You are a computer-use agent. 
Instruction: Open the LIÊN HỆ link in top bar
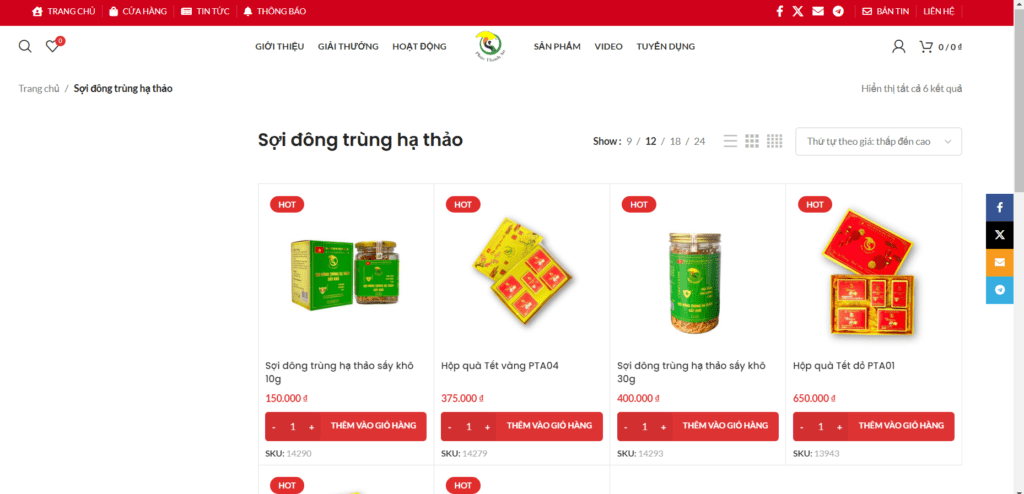[938, 11]
